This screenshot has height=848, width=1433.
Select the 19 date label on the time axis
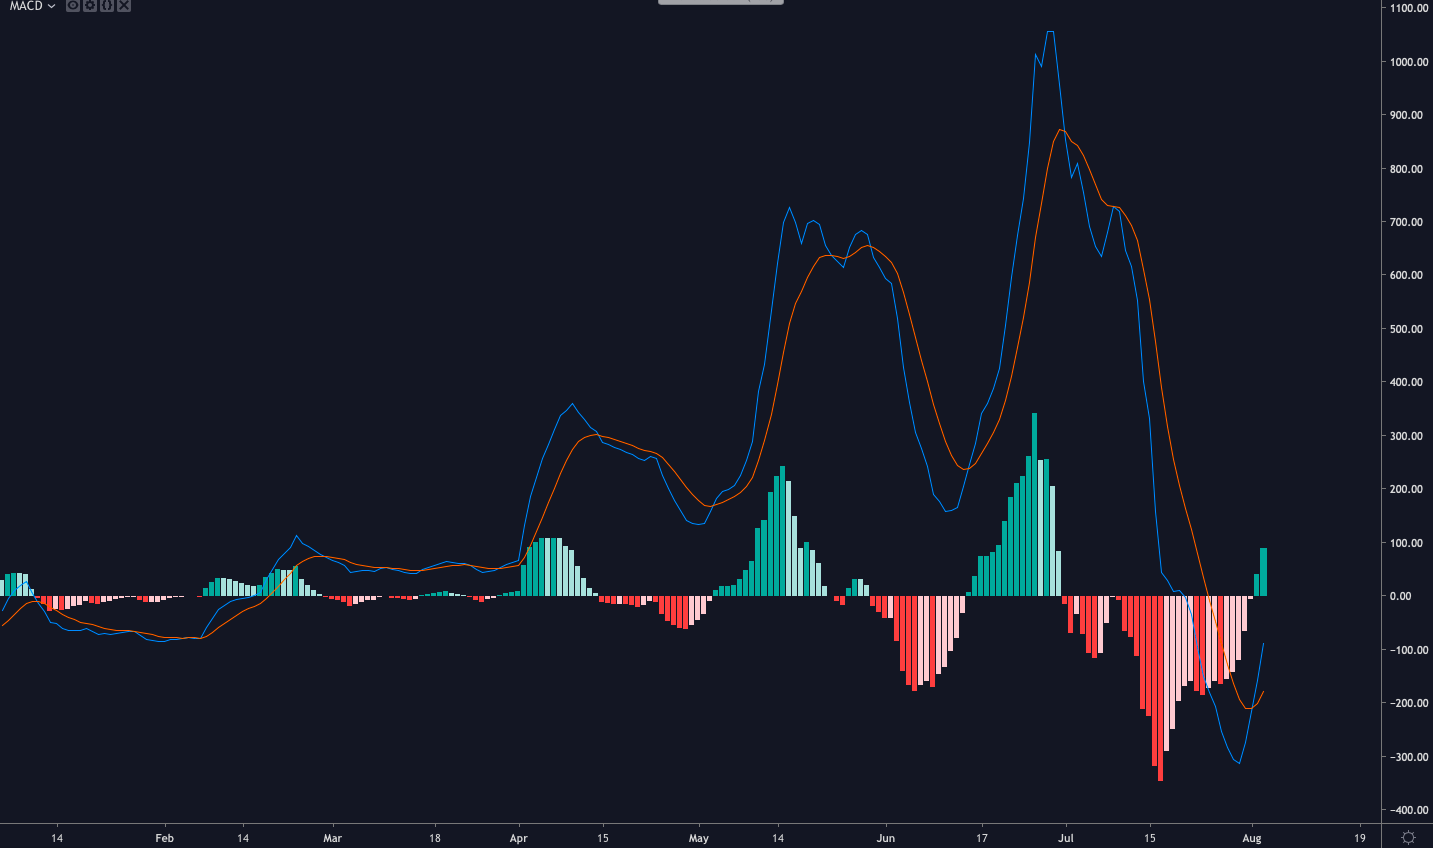coord(1360,838)
